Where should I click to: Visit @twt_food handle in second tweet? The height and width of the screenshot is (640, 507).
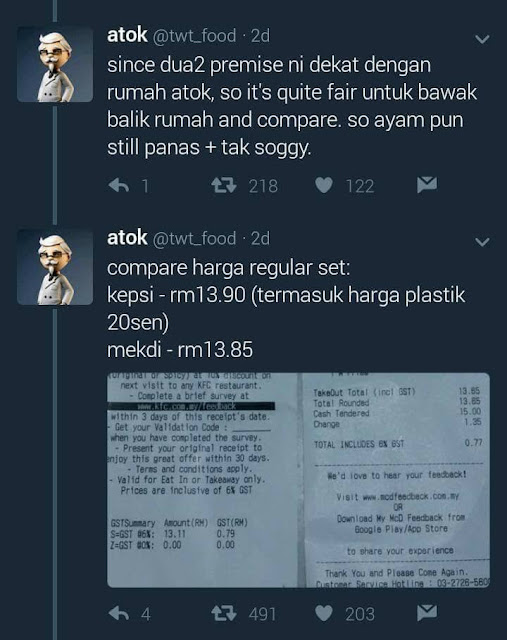pyautogui.click(x=194, y=239)
